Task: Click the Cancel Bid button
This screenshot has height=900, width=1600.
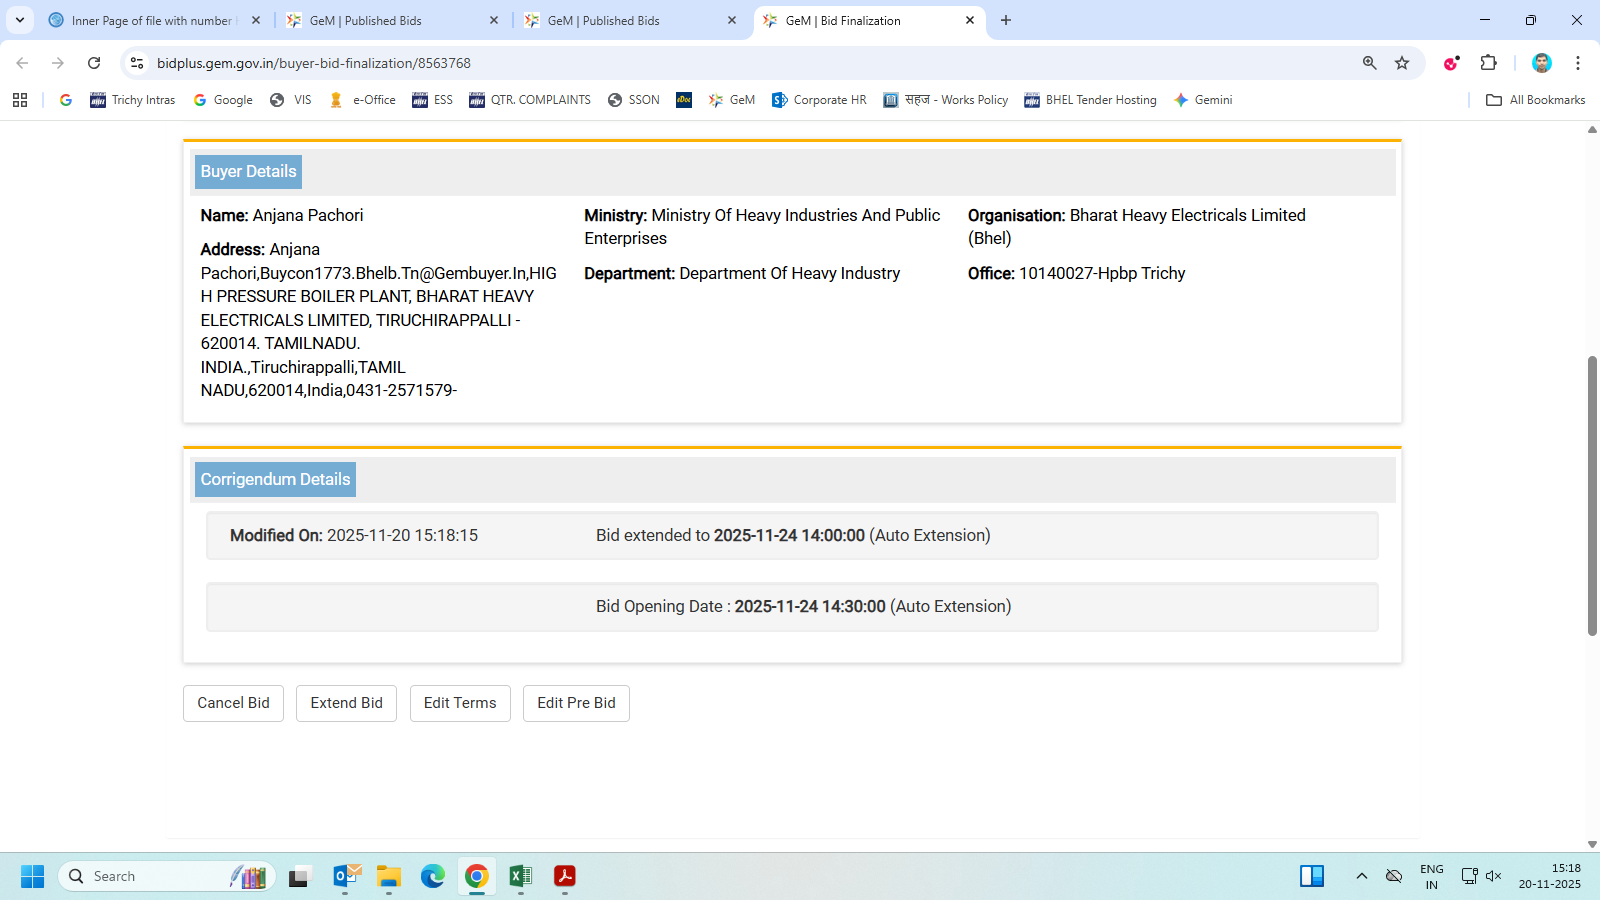Action: point(233,703)
